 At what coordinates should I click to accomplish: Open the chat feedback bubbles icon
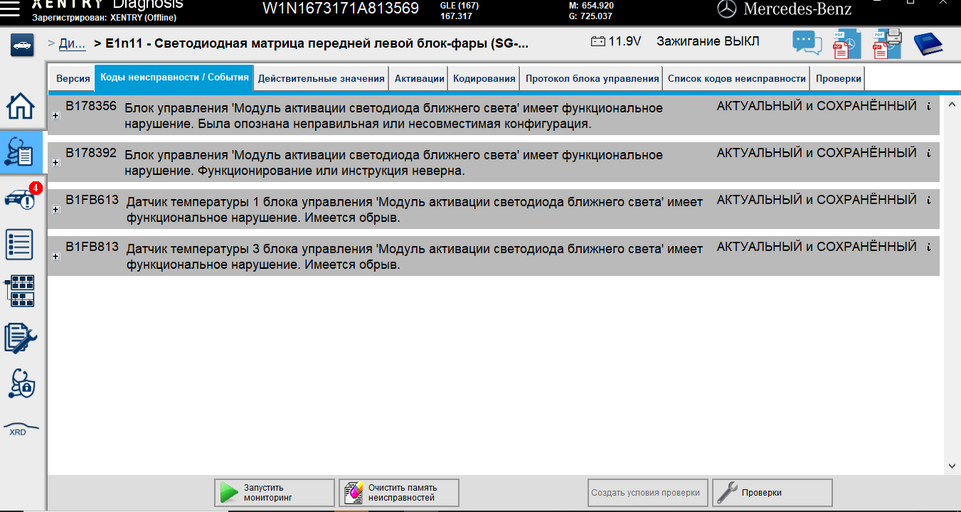807,44
